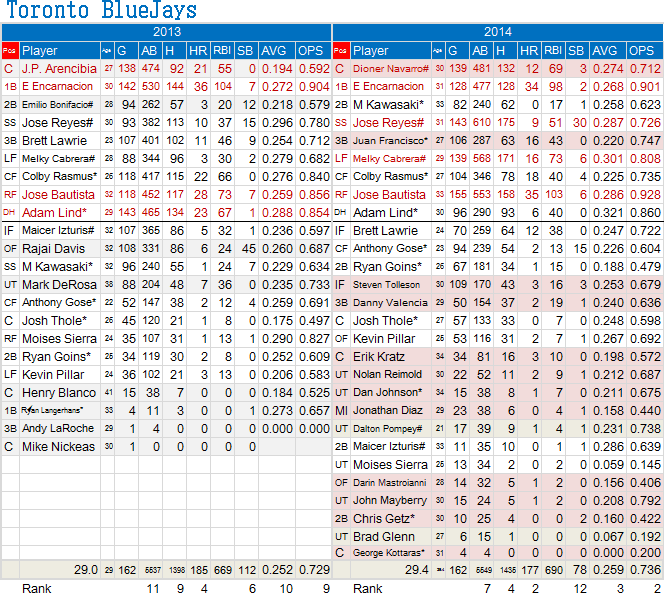Click 2014 team OPS total 0.736
This screenshot has height=593, width=664.
point(645,570)
